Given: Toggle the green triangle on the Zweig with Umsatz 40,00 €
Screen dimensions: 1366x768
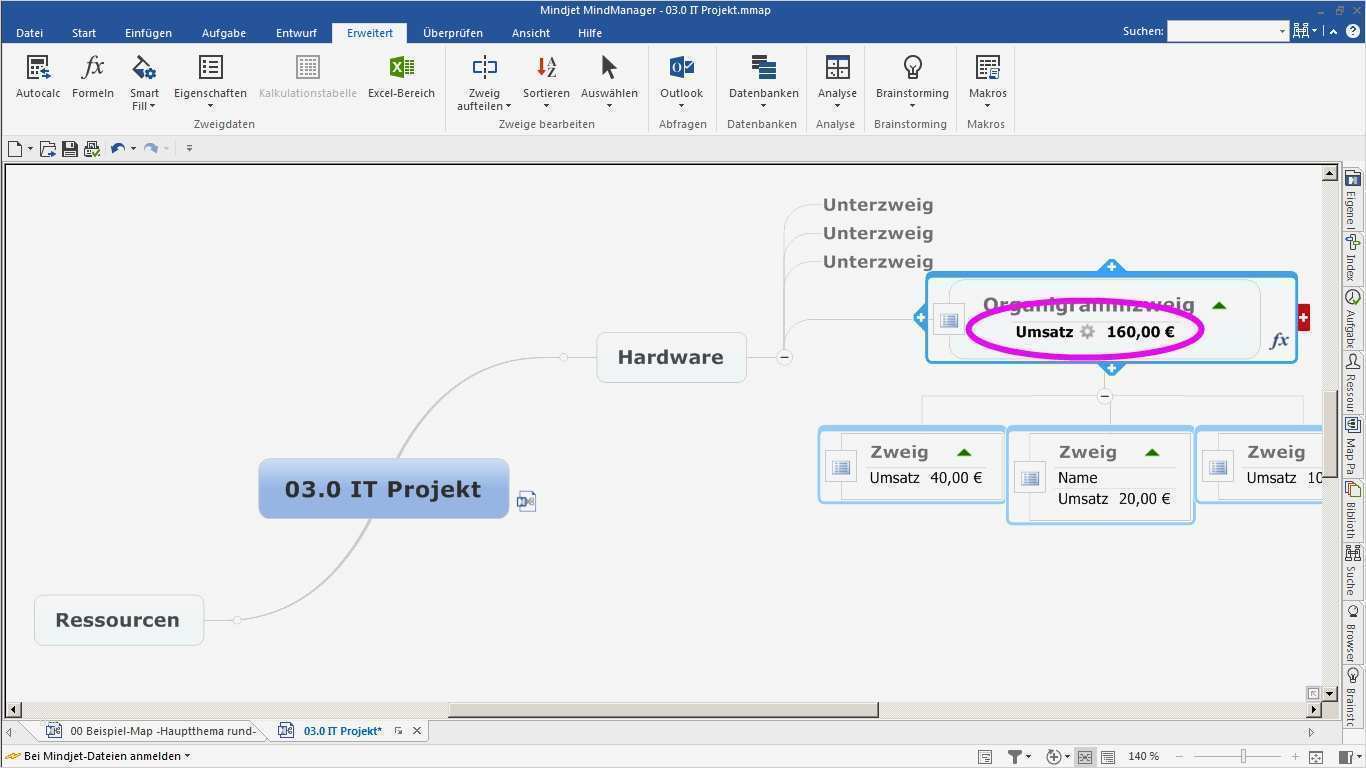Looking at the screenshot, I should [x=964, y=453].
